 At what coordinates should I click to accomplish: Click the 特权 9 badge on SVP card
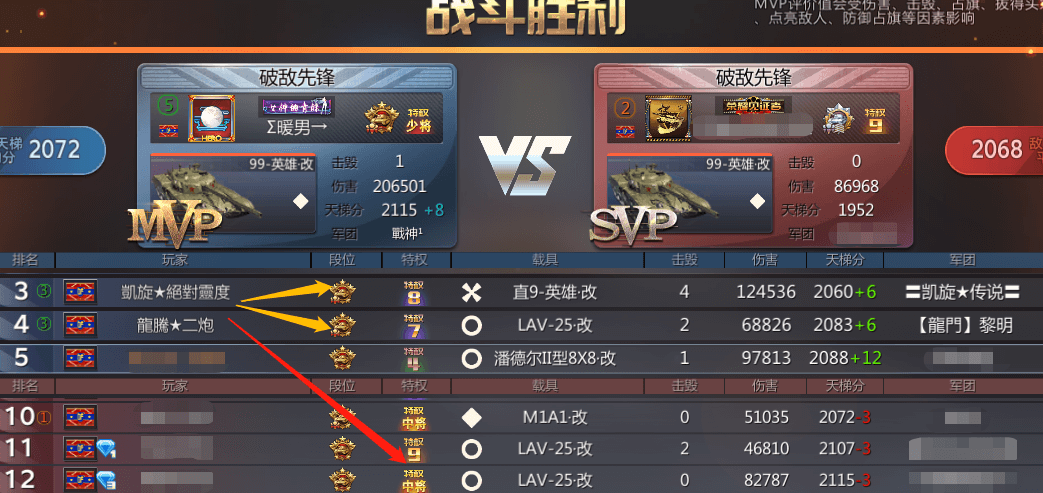[x=875, y=120]
